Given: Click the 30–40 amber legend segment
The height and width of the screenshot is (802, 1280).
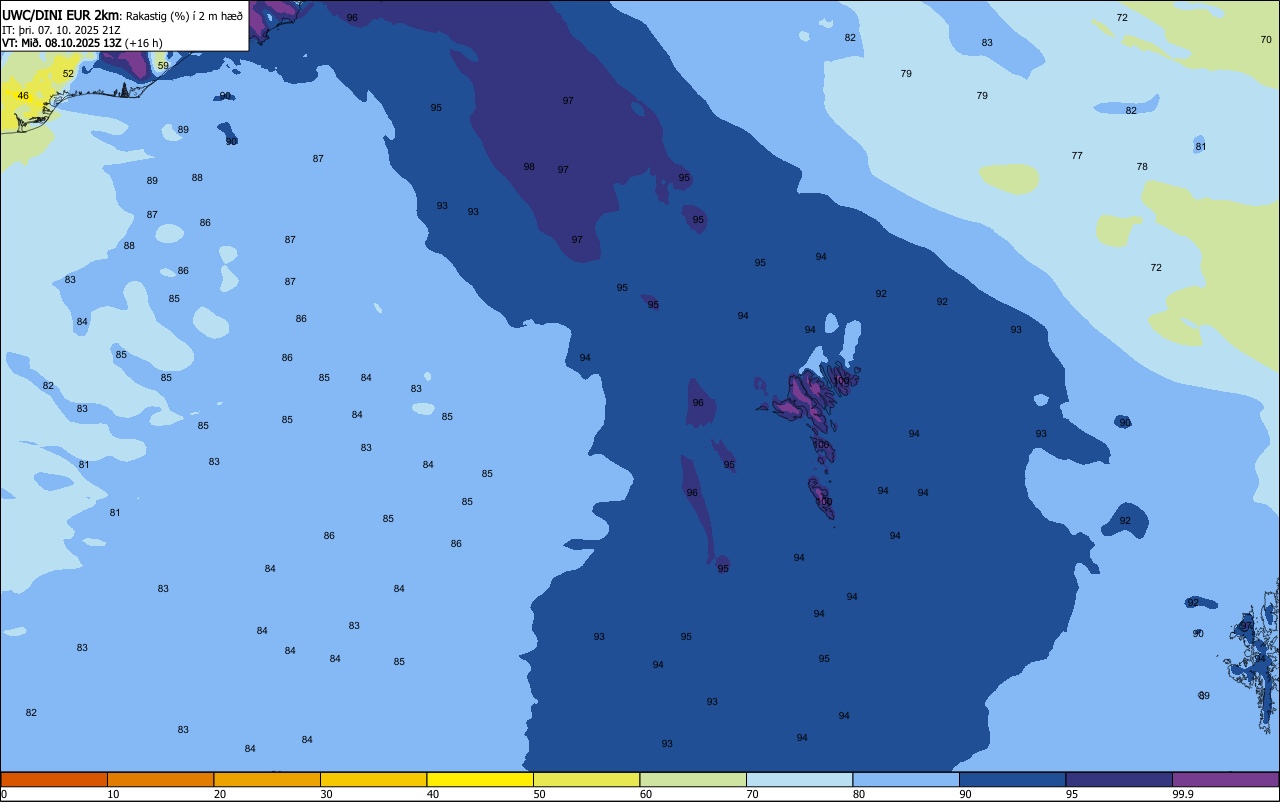Looking at the screenshot, I should coord(373,779).
